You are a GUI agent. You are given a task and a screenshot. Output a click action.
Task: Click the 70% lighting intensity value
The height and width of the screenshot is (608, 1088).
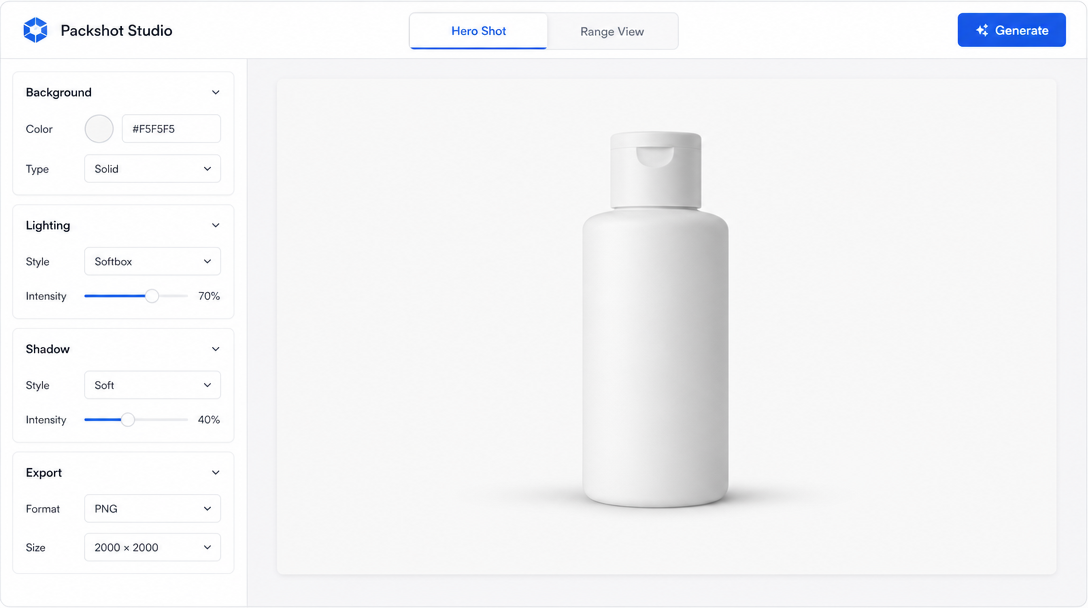click(209, 296)
